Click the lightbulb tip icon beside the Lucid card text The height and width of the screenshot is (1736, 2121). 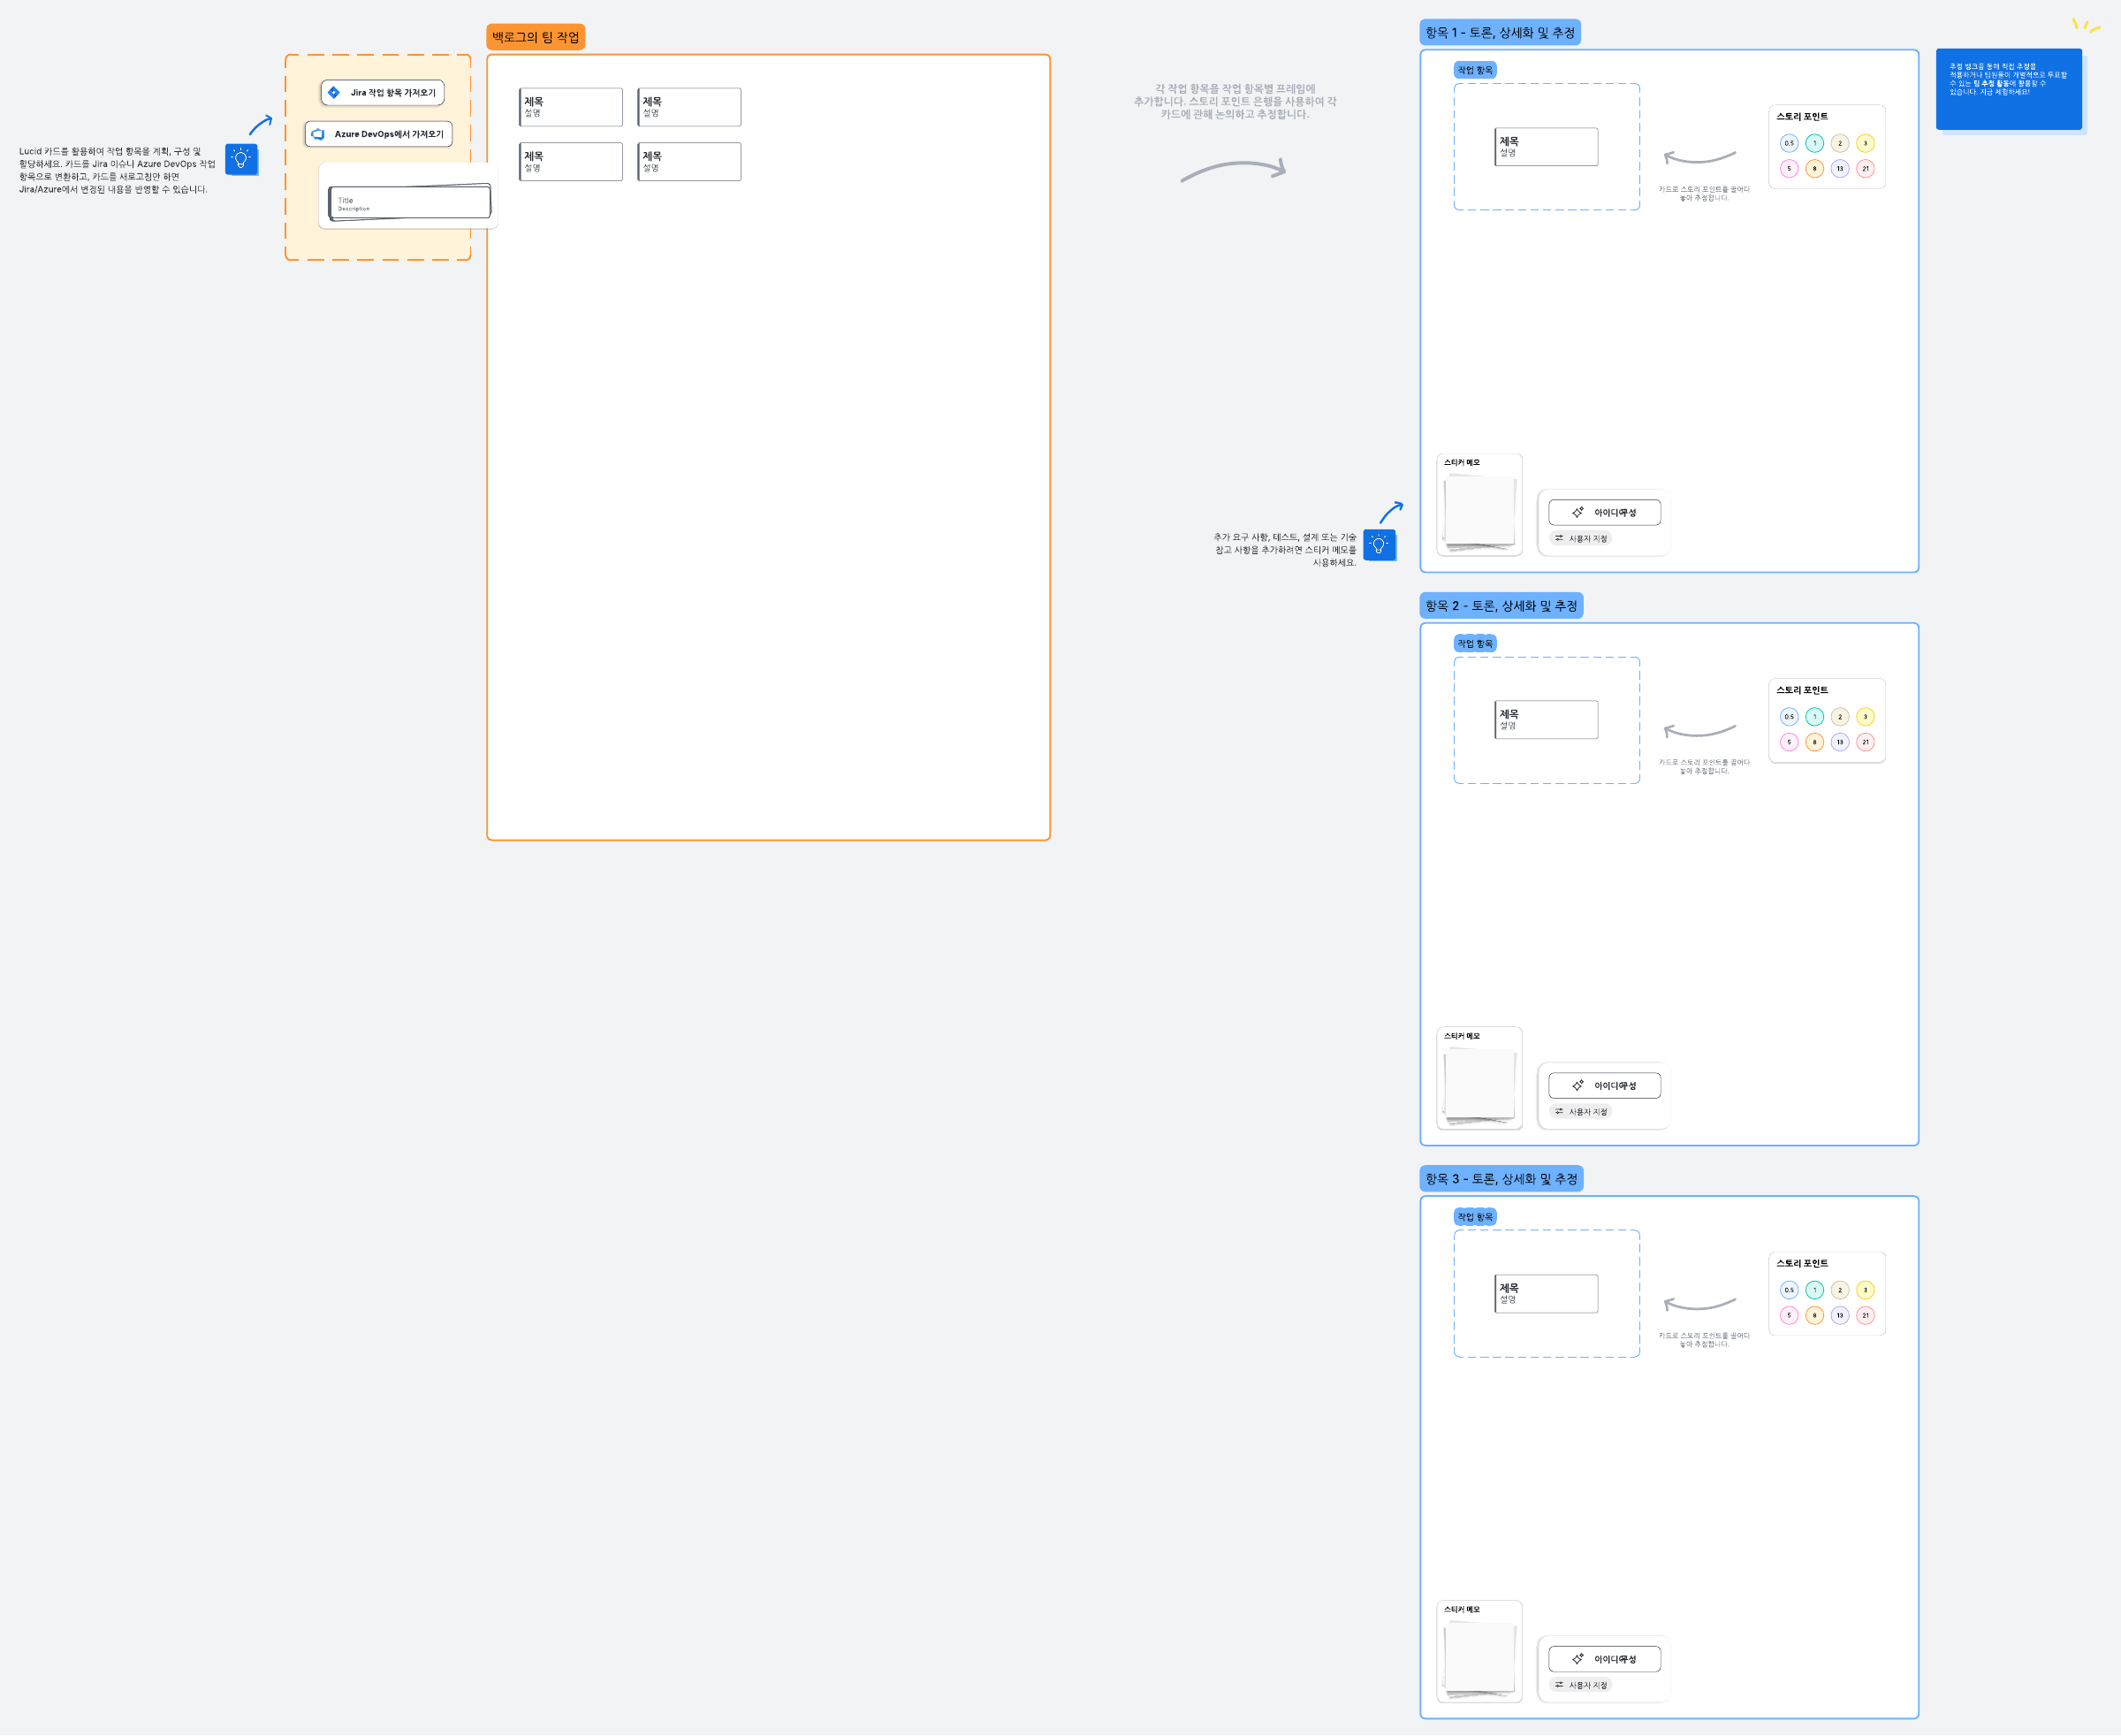coord(241,159)
